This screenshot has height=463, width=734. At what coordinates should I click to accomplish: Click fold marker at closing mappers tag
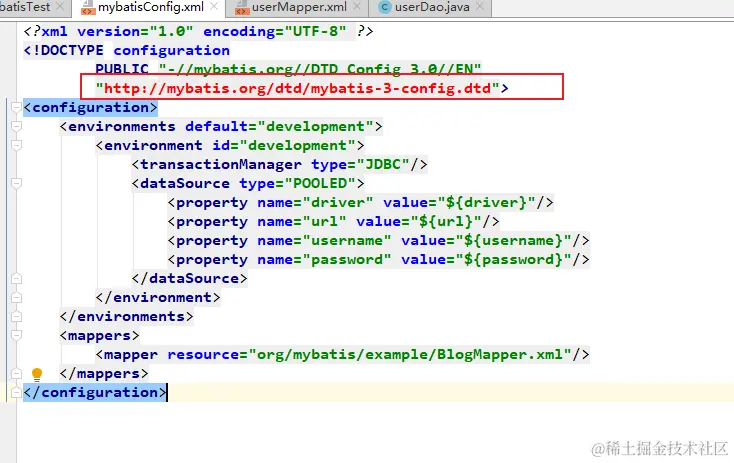click(x=16, y=374)
